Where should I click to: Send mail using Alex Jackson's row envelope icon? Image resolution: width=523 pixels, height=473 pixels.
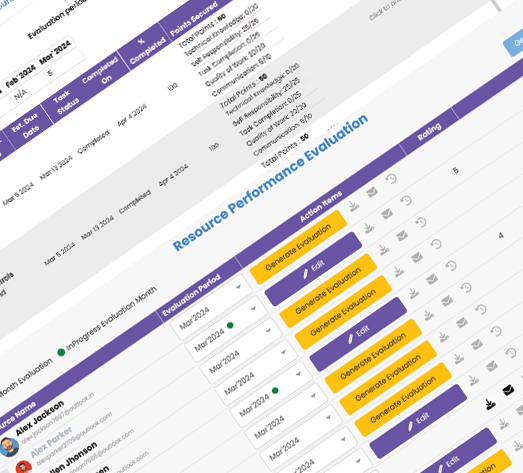(x=372, y=192)
